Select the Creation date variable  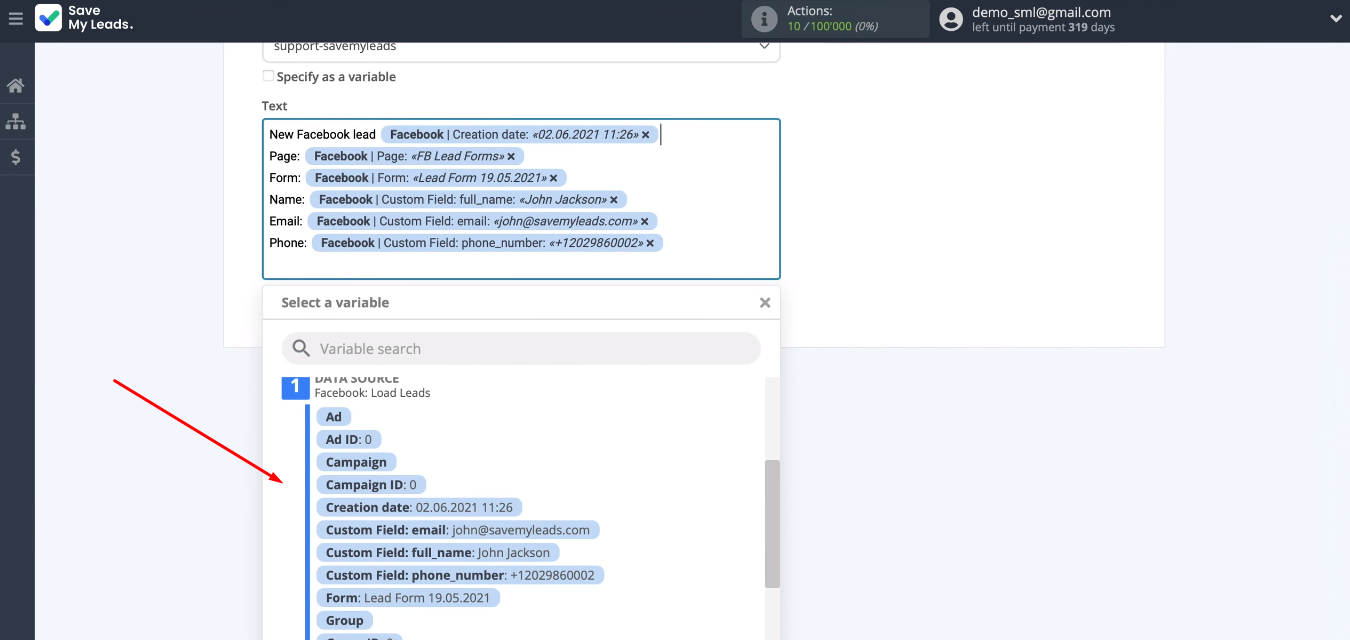click(419, 507)
